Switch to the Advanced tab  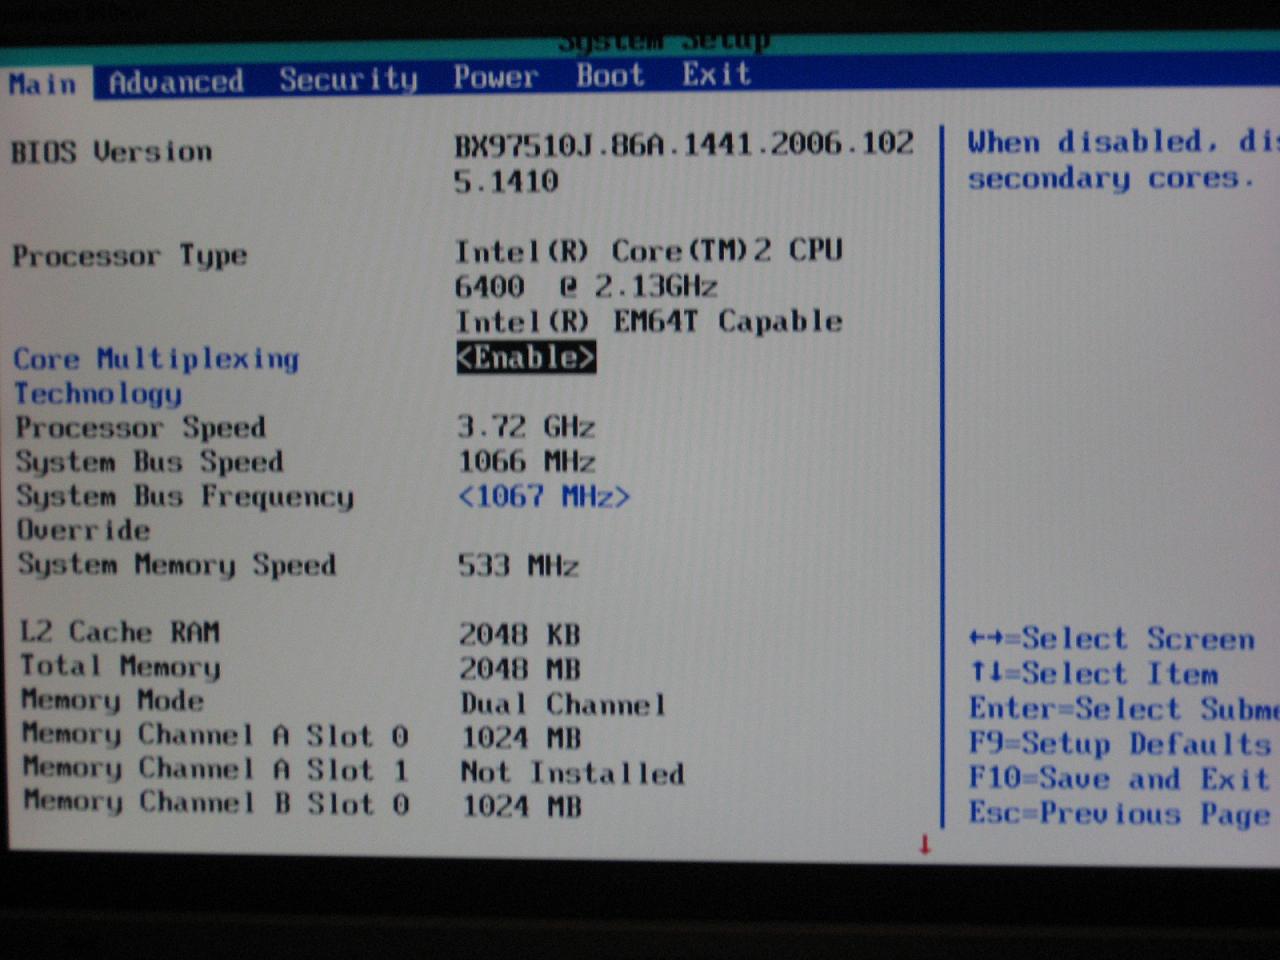tap(176, 82)
